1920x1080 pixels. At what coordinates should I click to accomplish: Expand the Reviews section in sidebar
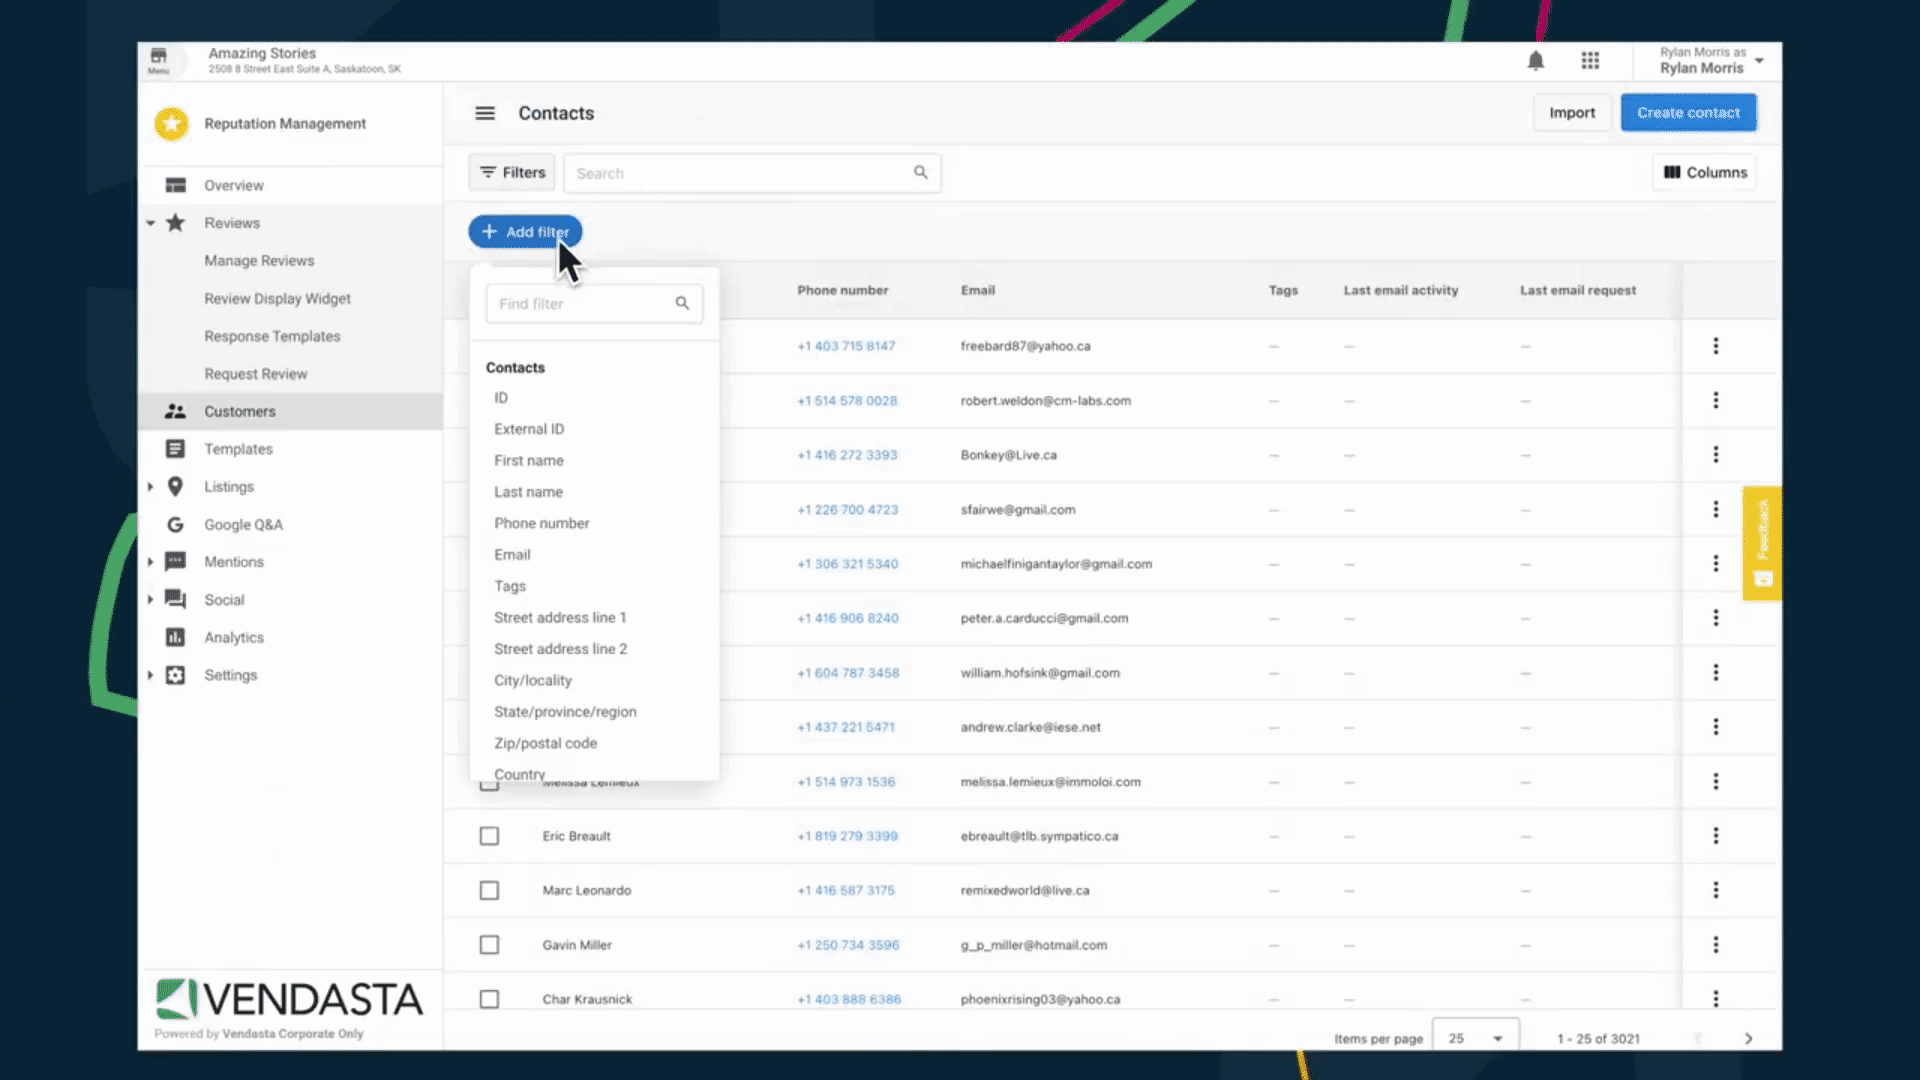[149, 222]
